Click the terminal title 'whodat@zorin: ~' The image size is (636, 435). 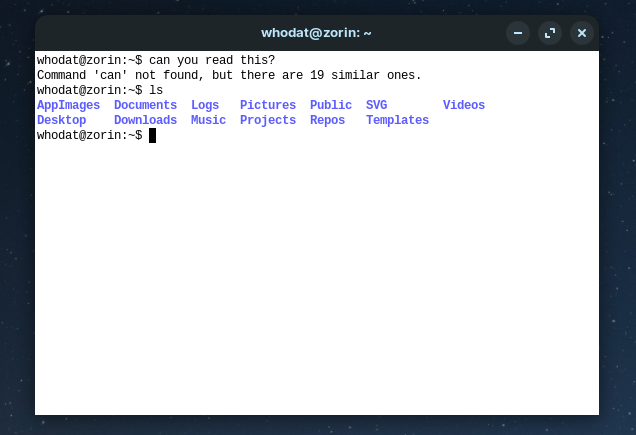point(316,33)
